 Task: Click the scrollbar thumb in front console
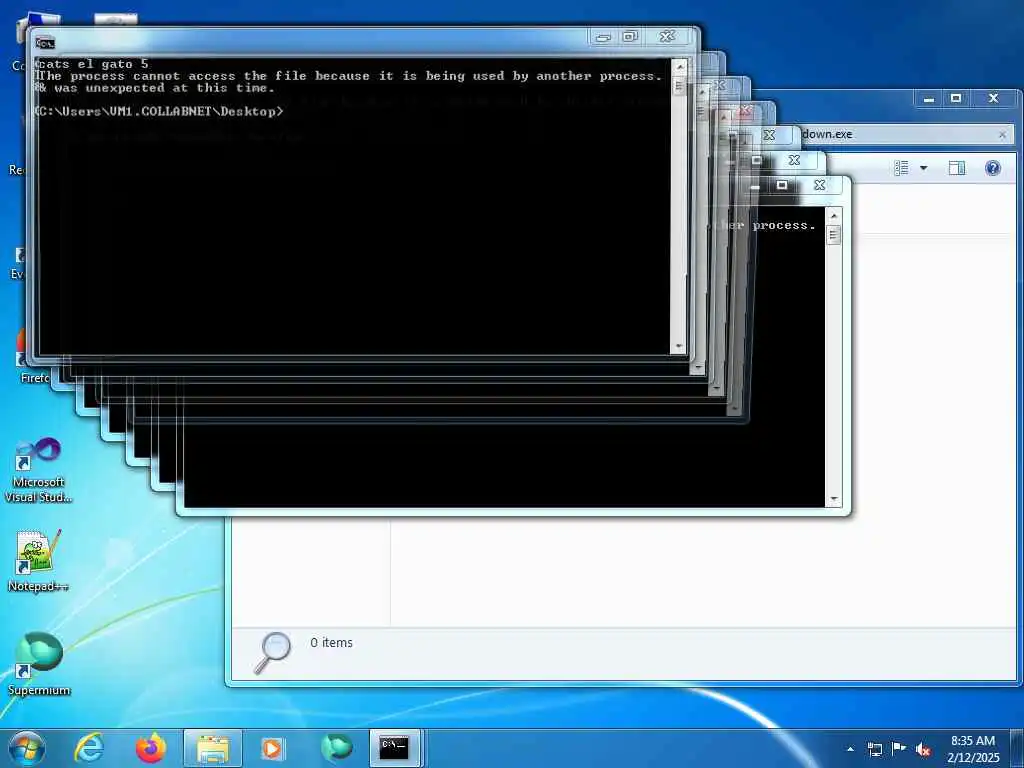[679, 86]
